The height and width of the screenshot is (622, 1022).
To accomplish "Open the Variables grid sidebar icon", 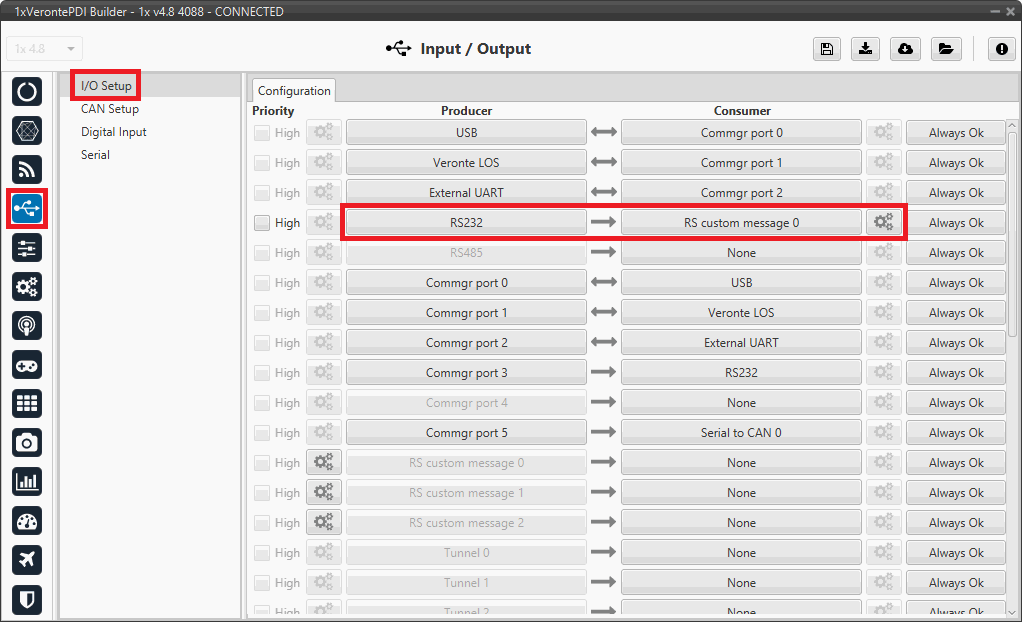I will [x=27, y=404].
